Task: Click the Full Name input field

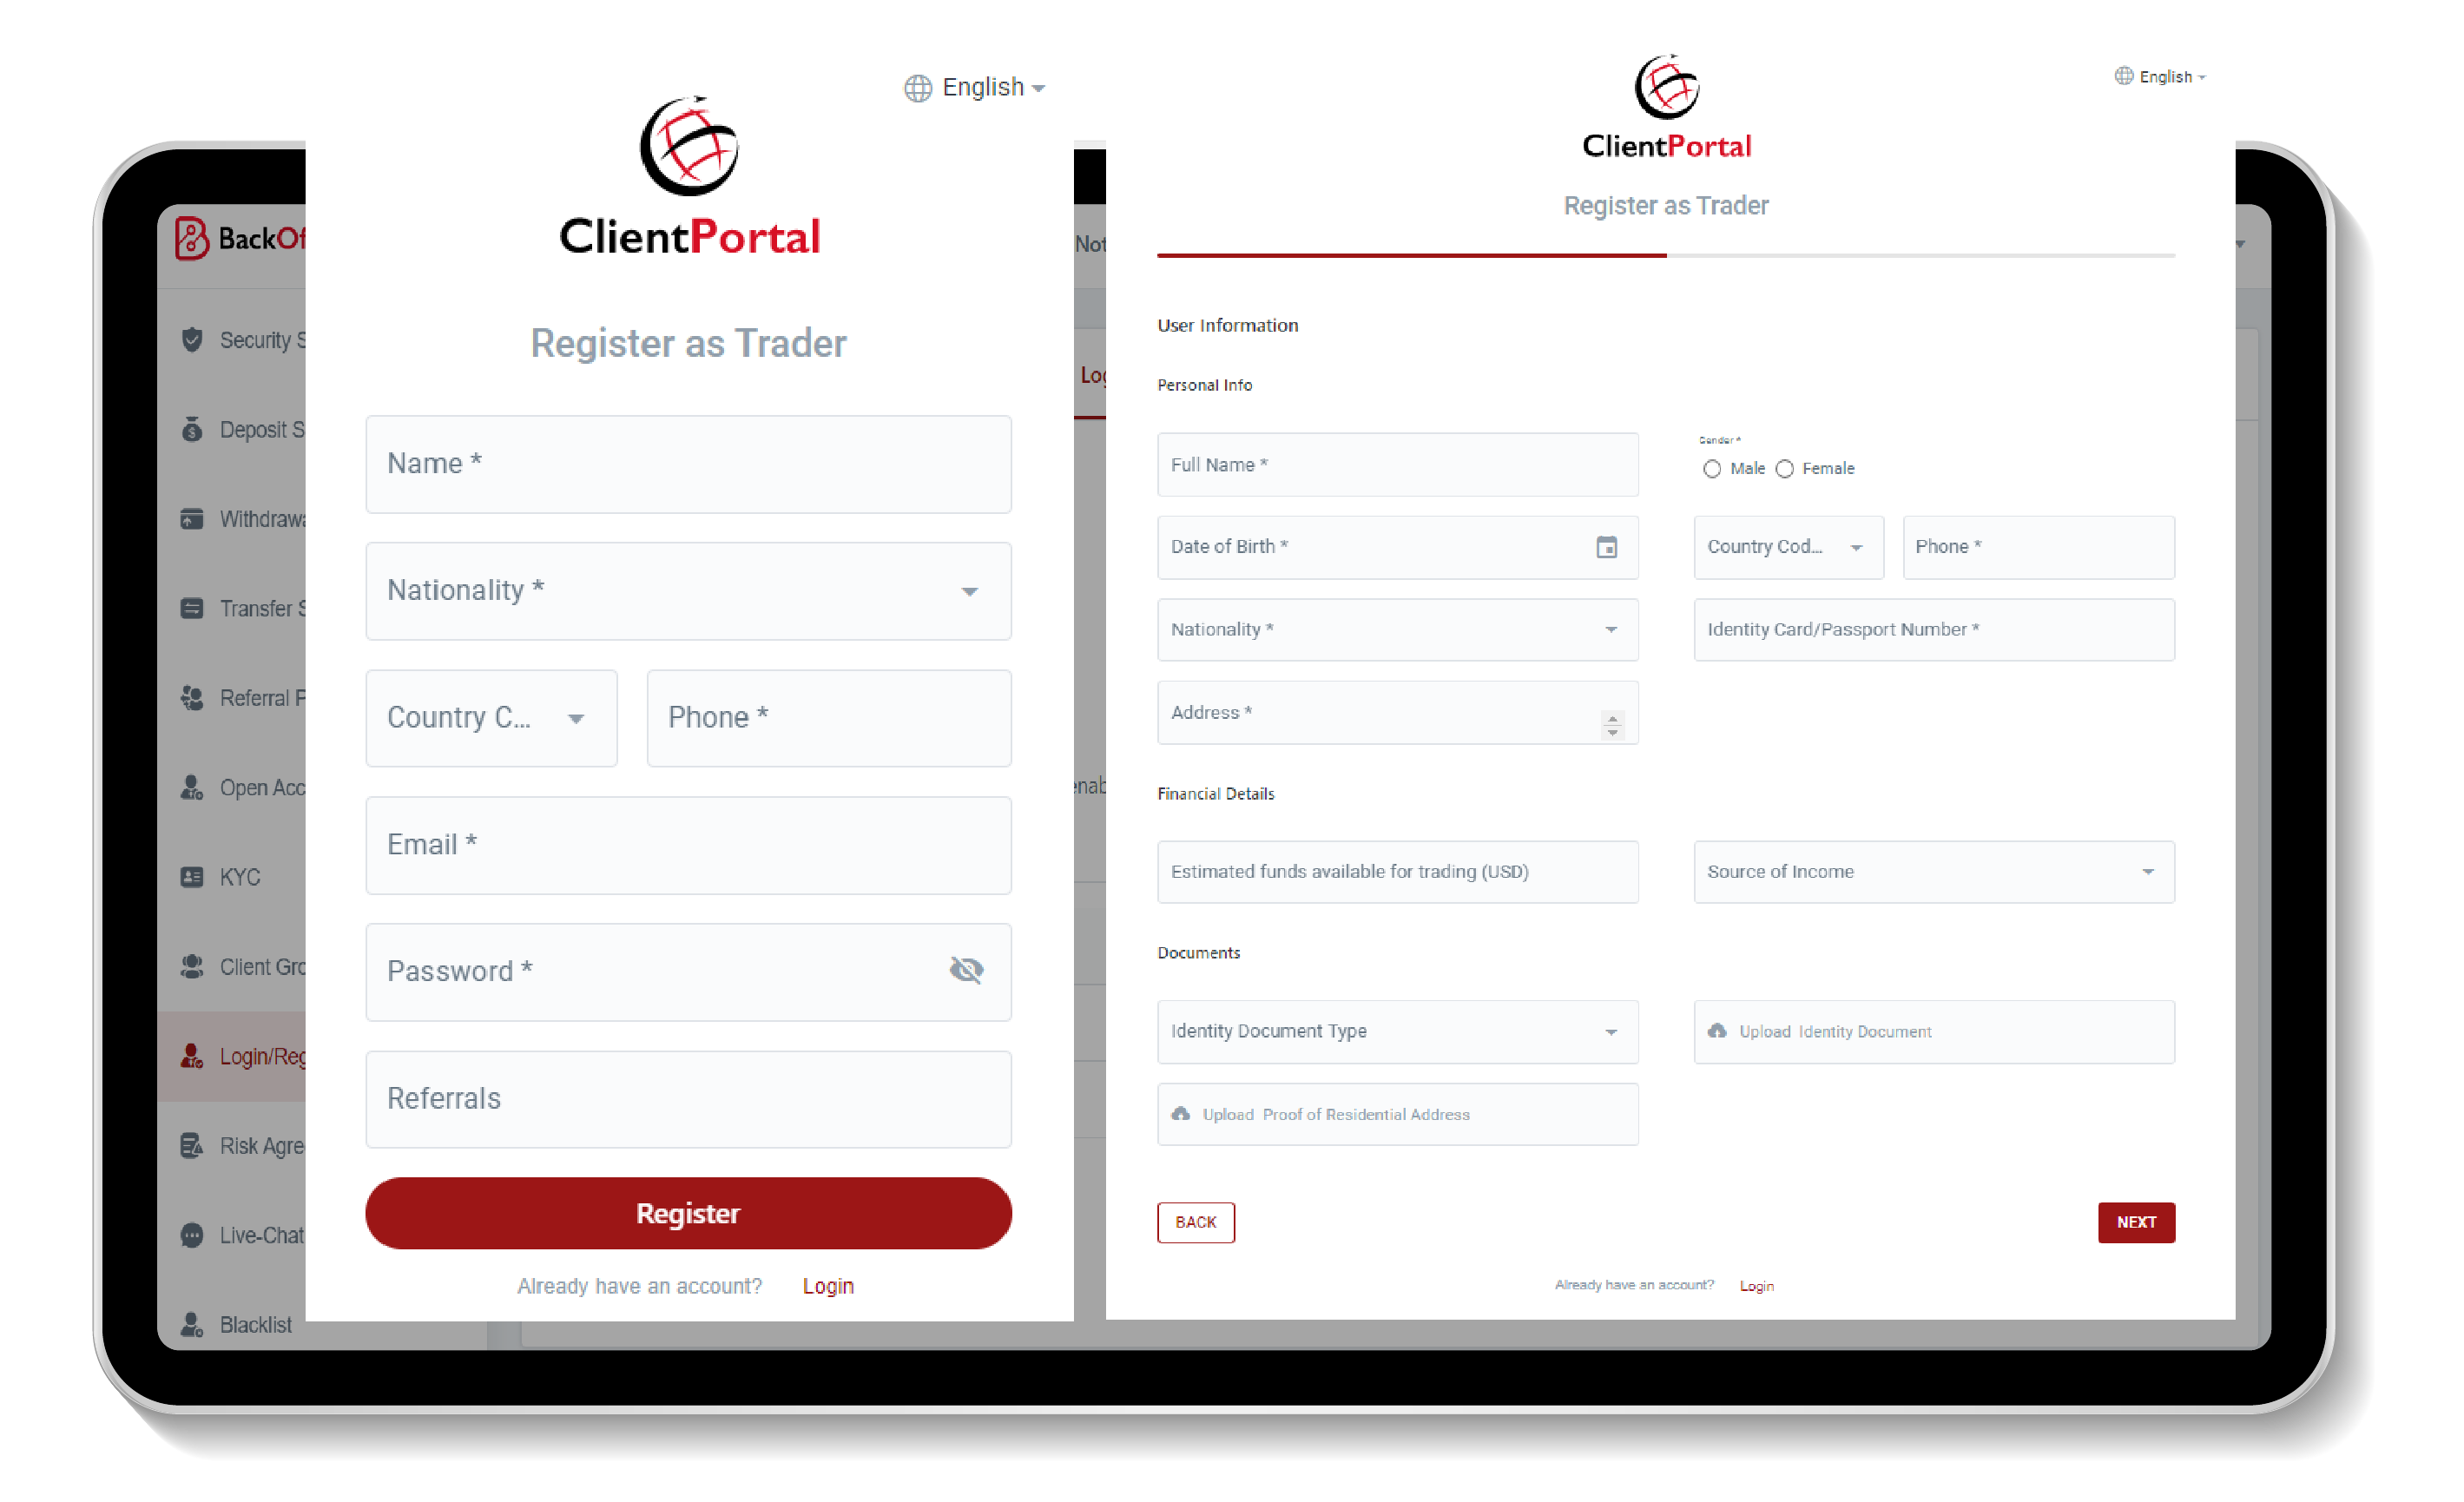Action: 1398,463
